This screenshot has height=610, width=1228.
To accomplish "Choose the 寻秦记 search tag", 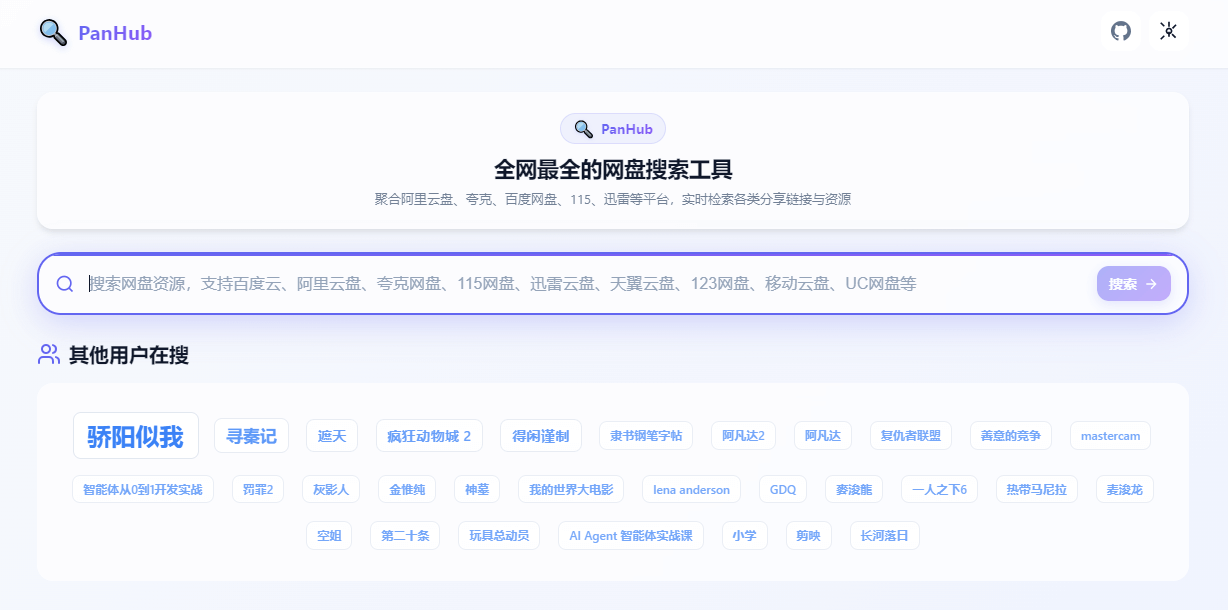I will tap(251, 436).
